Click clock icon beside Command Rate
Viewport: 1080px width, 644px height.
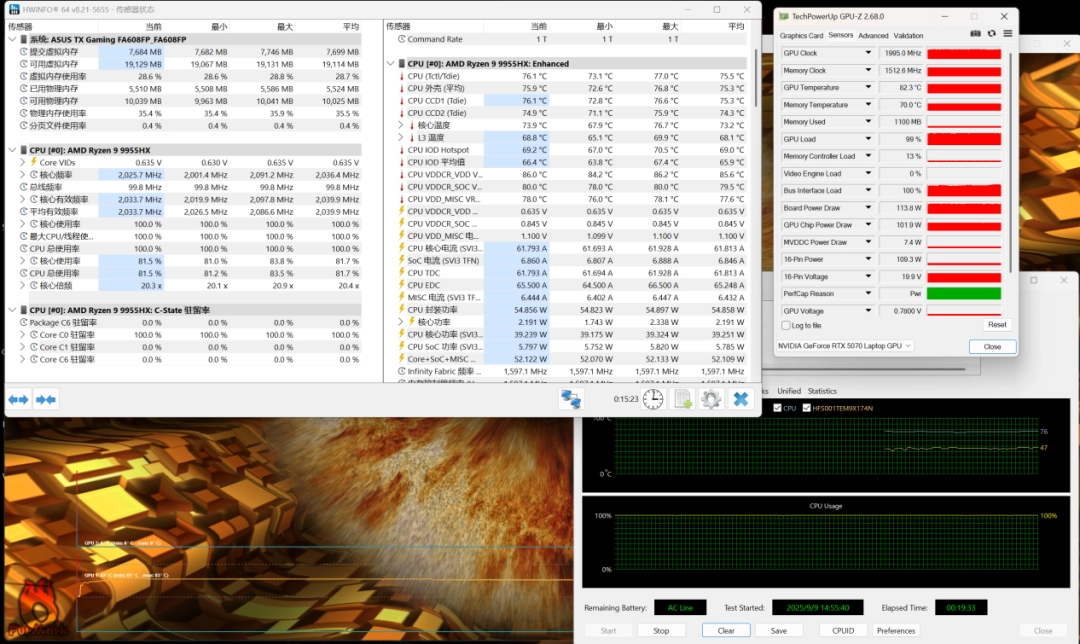tap(402, 39)
